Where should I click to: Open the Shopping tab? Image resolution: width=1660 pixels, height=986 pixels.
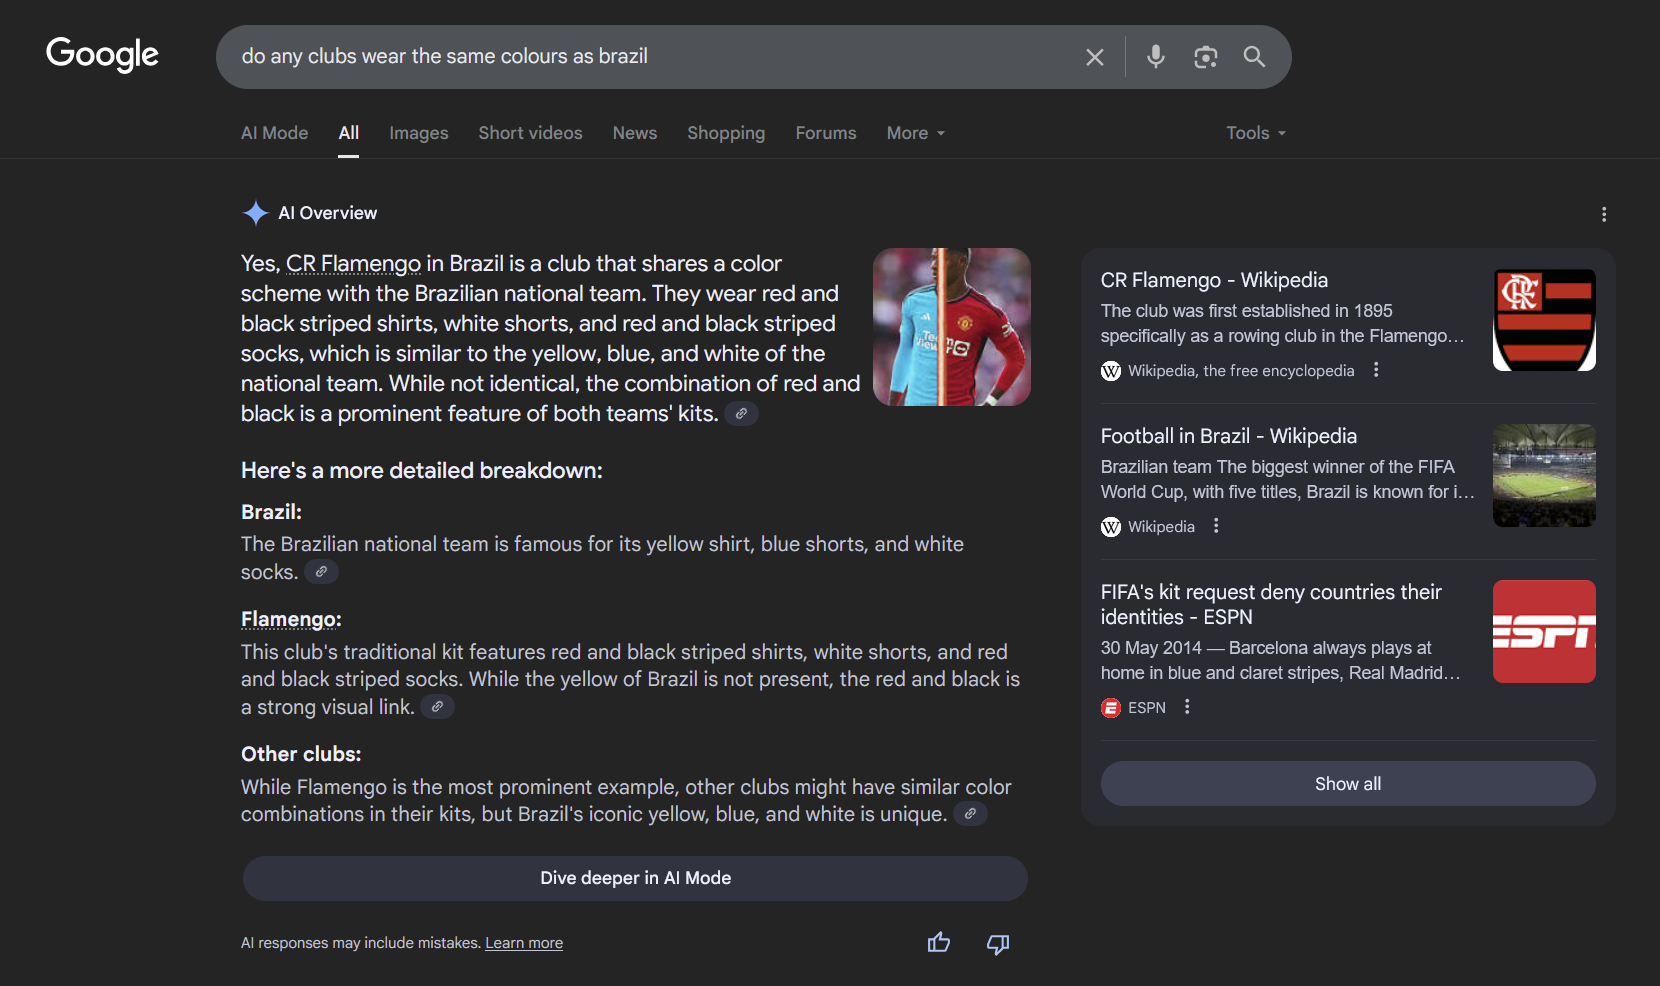point(726,133)
